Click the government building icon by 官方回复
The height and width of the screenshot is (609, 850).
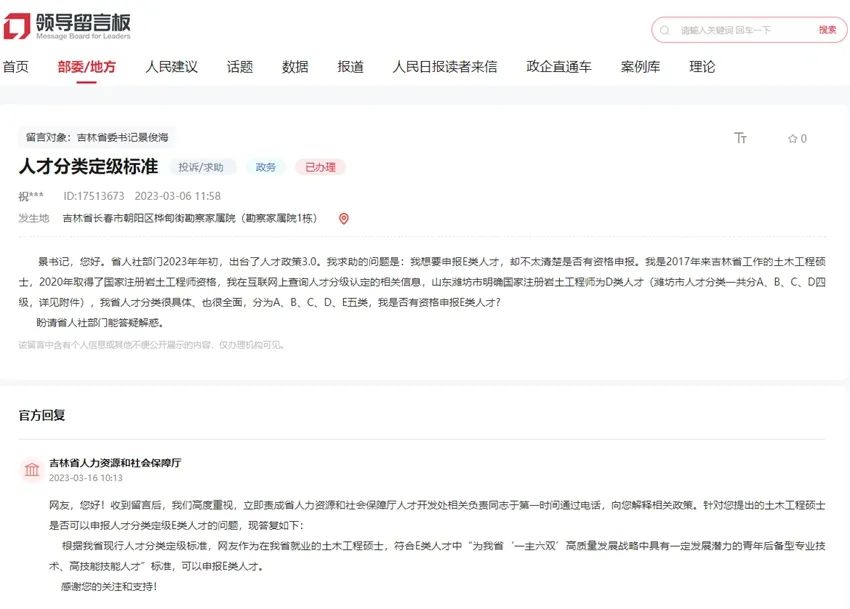coord(32,470)
